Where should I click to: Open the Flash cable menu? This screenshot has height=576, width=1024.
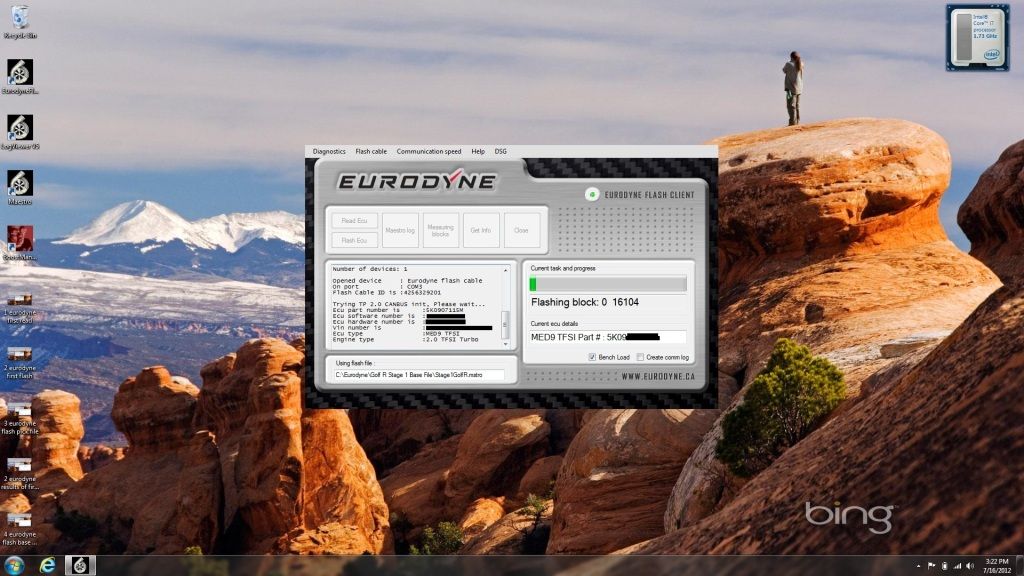[371, 152]
